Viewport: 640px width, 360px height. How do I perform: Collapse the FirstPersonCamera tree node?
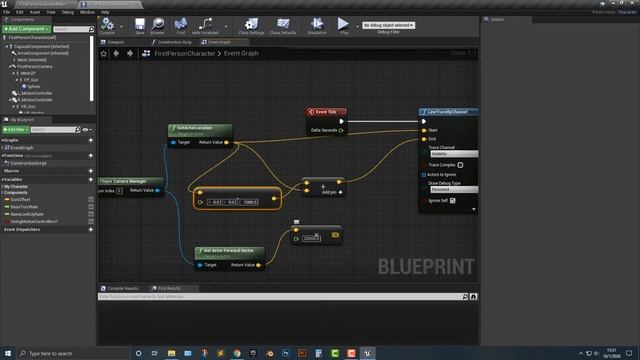coord(10,67)
